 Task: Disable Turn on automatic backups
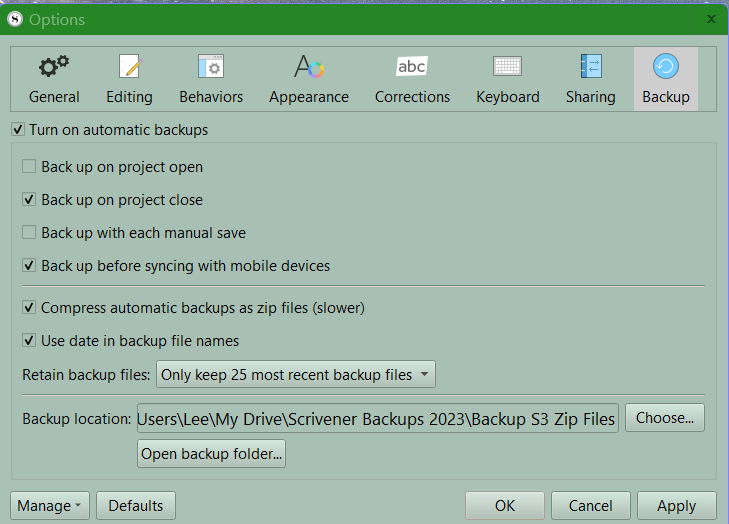18,130
